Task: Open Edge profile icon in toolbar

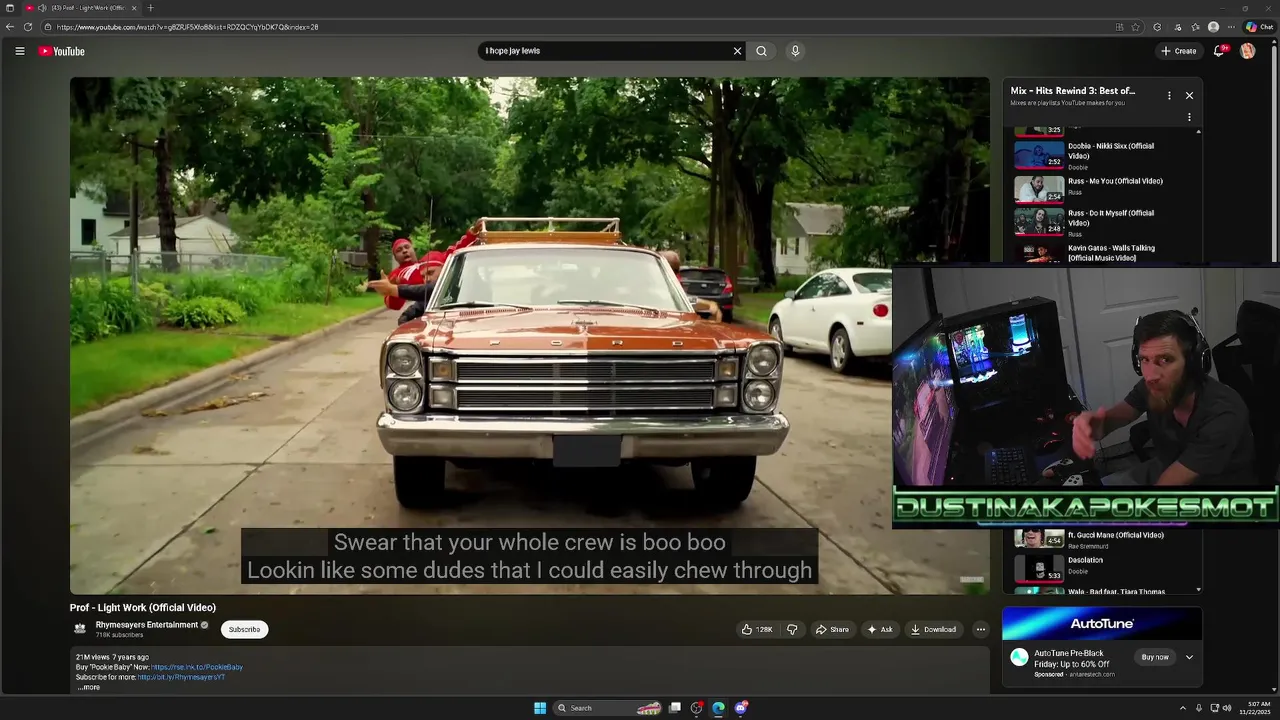Action: (x=1213, y=27)
